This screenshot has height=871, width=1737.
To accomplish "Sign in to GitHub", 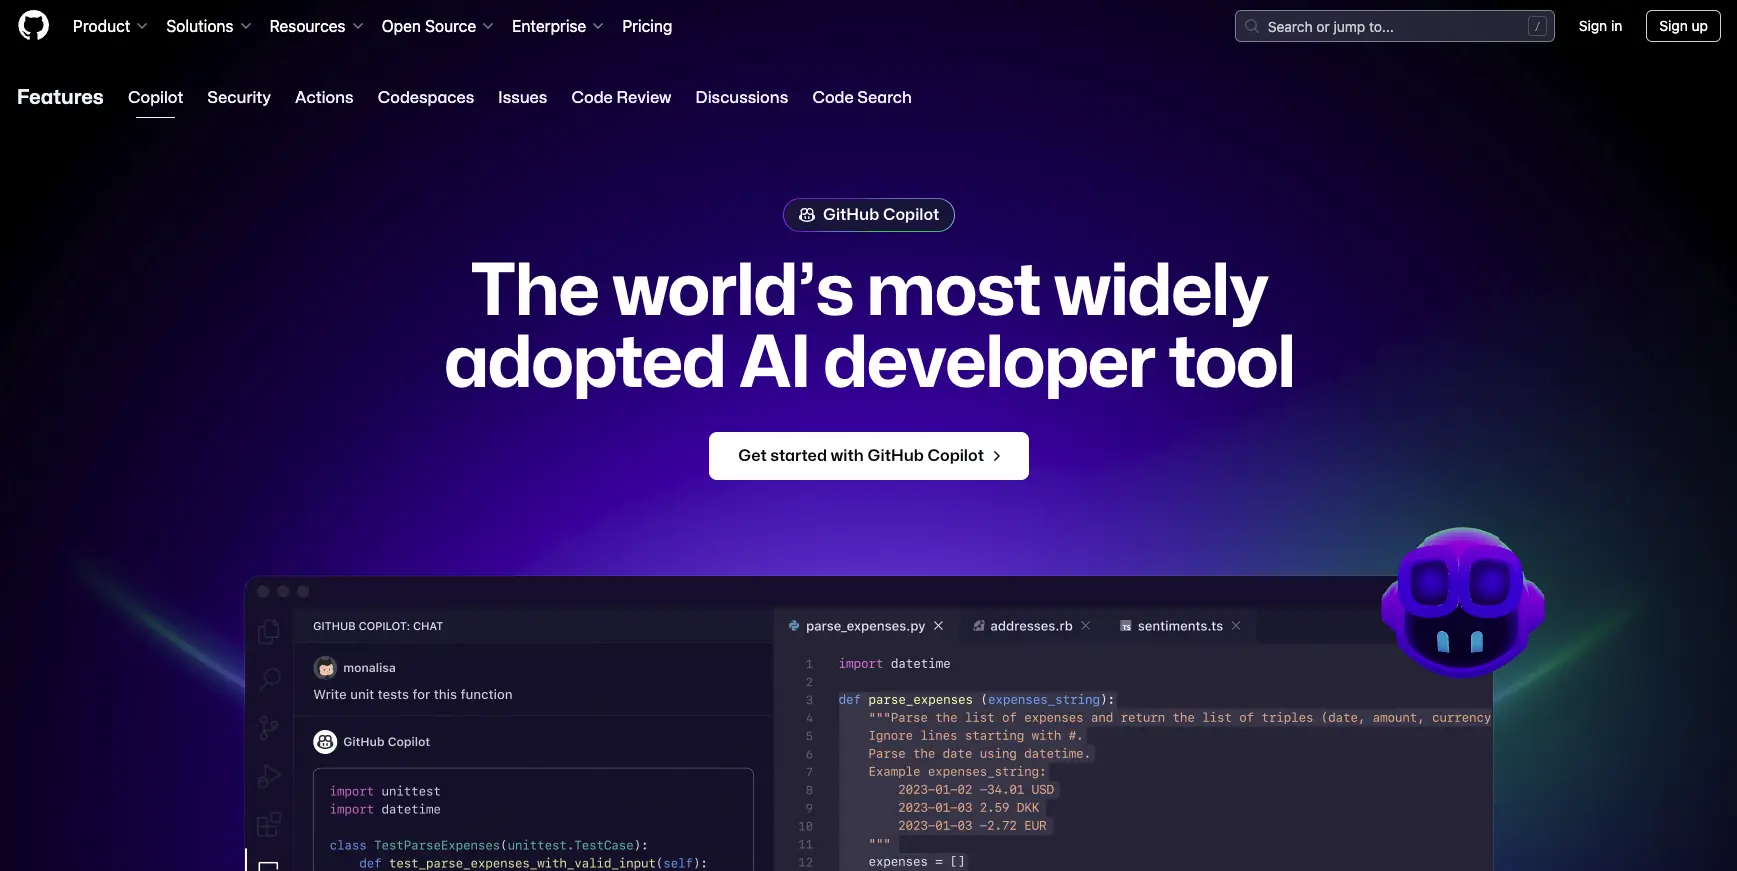I will coord(1600,26).
